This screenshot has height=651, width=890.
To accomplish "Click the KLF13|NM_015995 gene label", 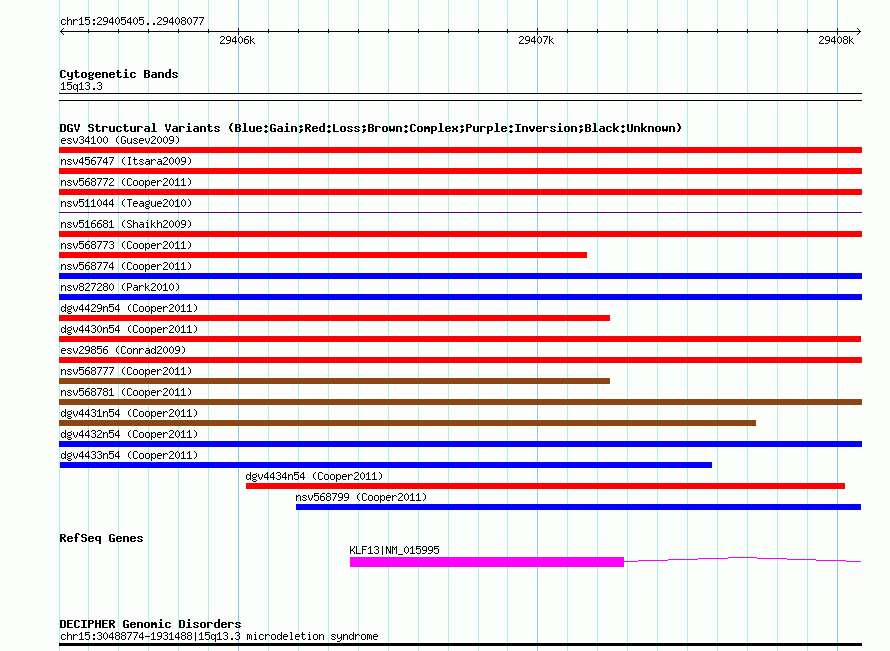I will click(x=394, y=550).
